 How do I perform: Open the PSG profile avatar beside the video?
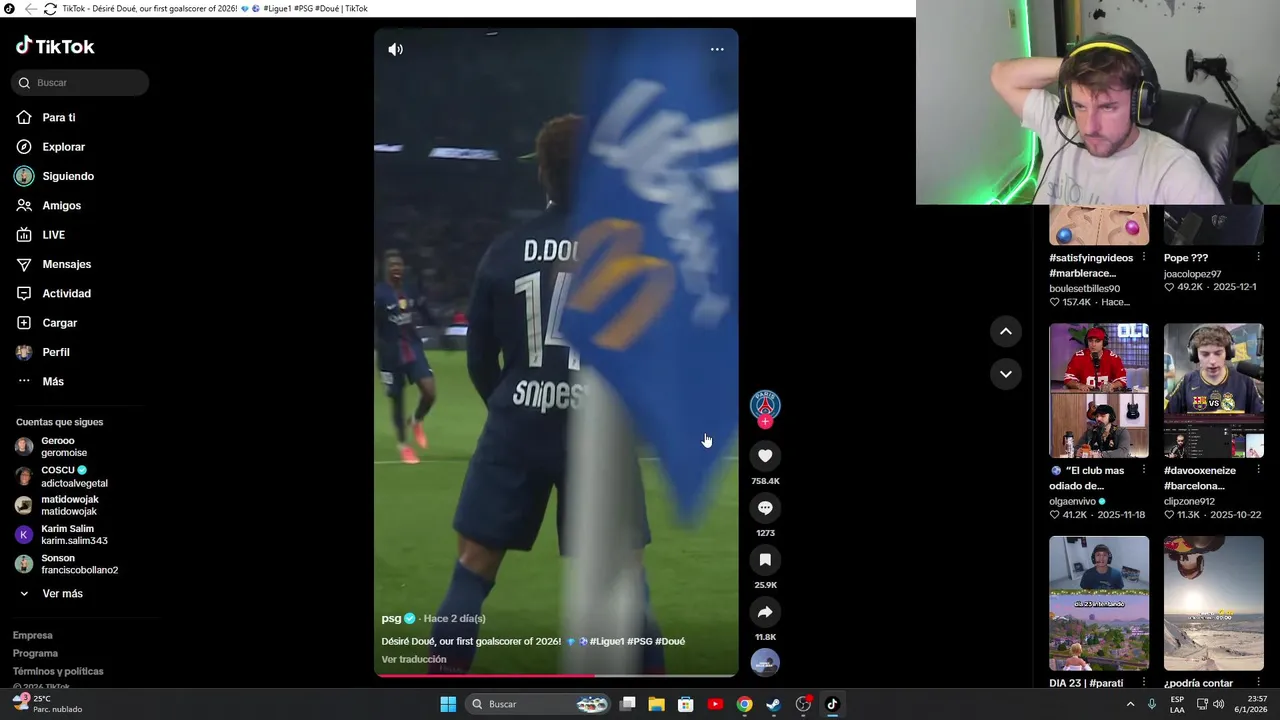pyautogui.click(x=765, y=404)
